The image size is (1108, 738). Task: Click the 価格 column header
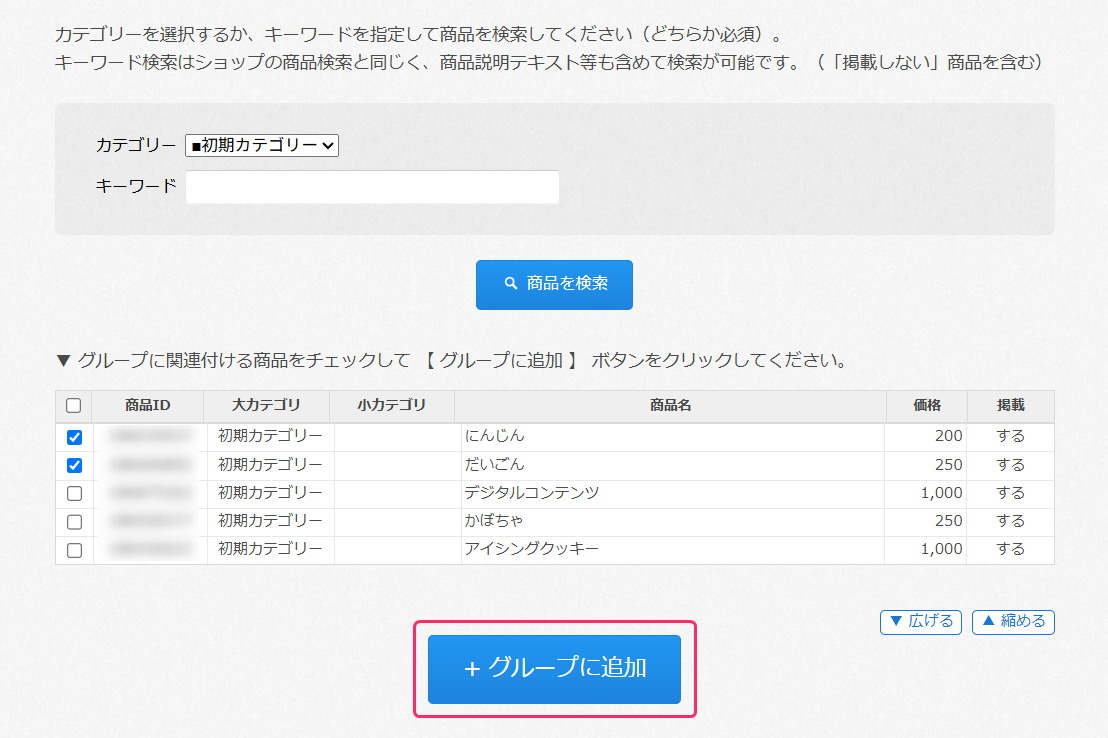926,405
